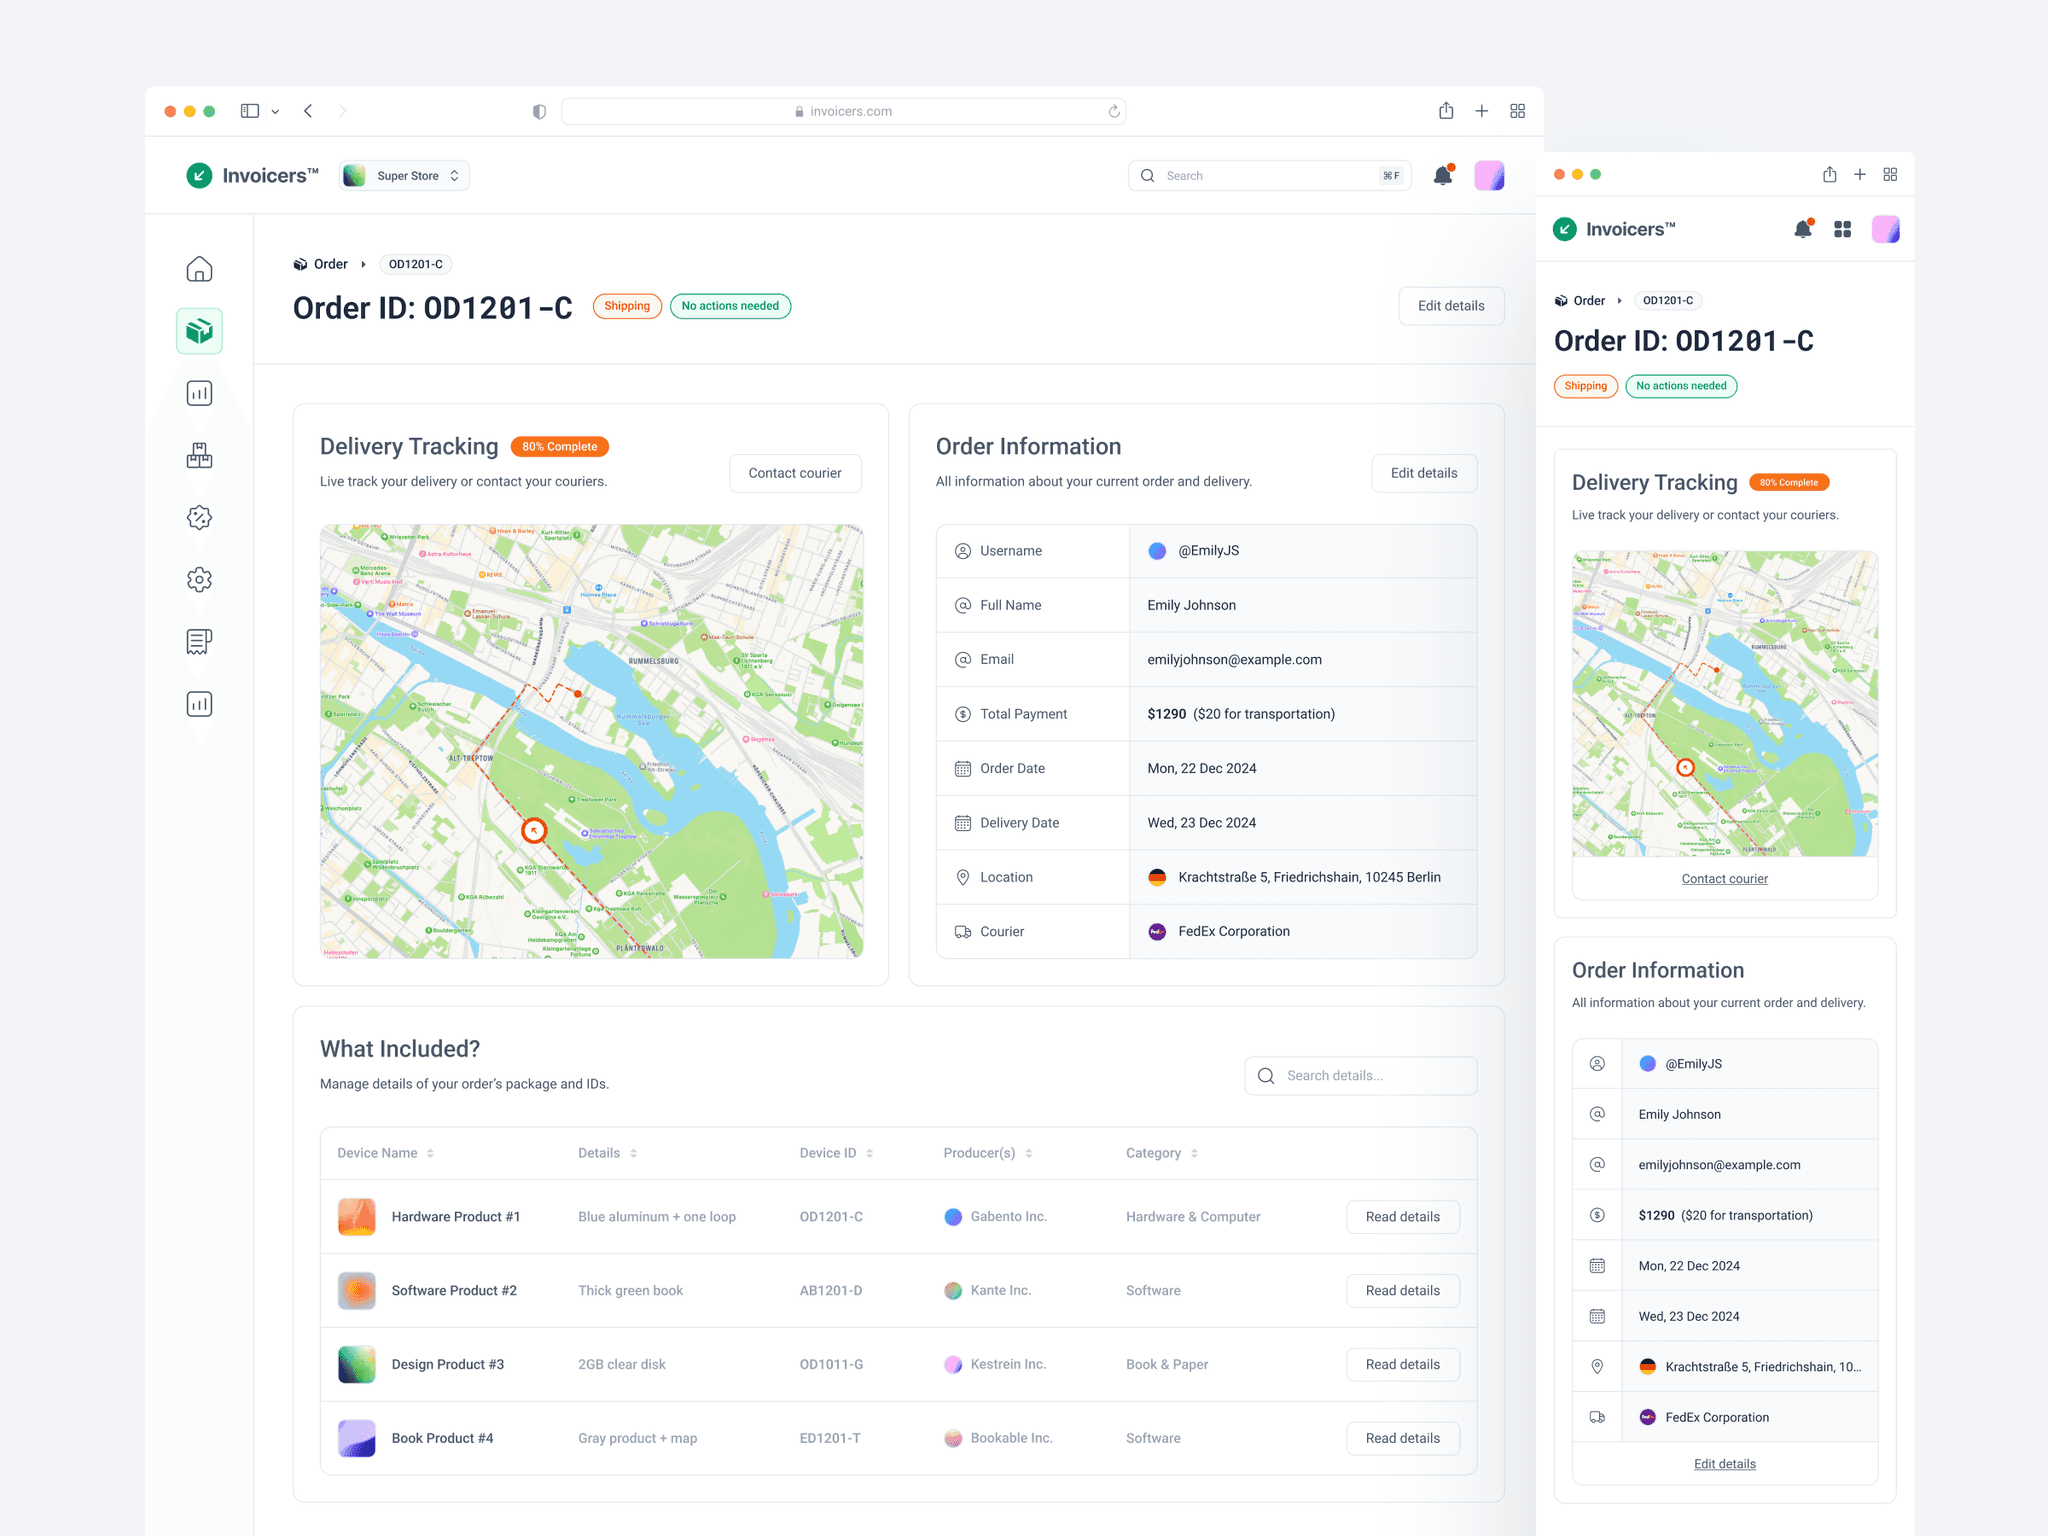Click the discount badge sidebar icon
The height and width of the screenshot is (1536, 2048).
click(199, 518)
